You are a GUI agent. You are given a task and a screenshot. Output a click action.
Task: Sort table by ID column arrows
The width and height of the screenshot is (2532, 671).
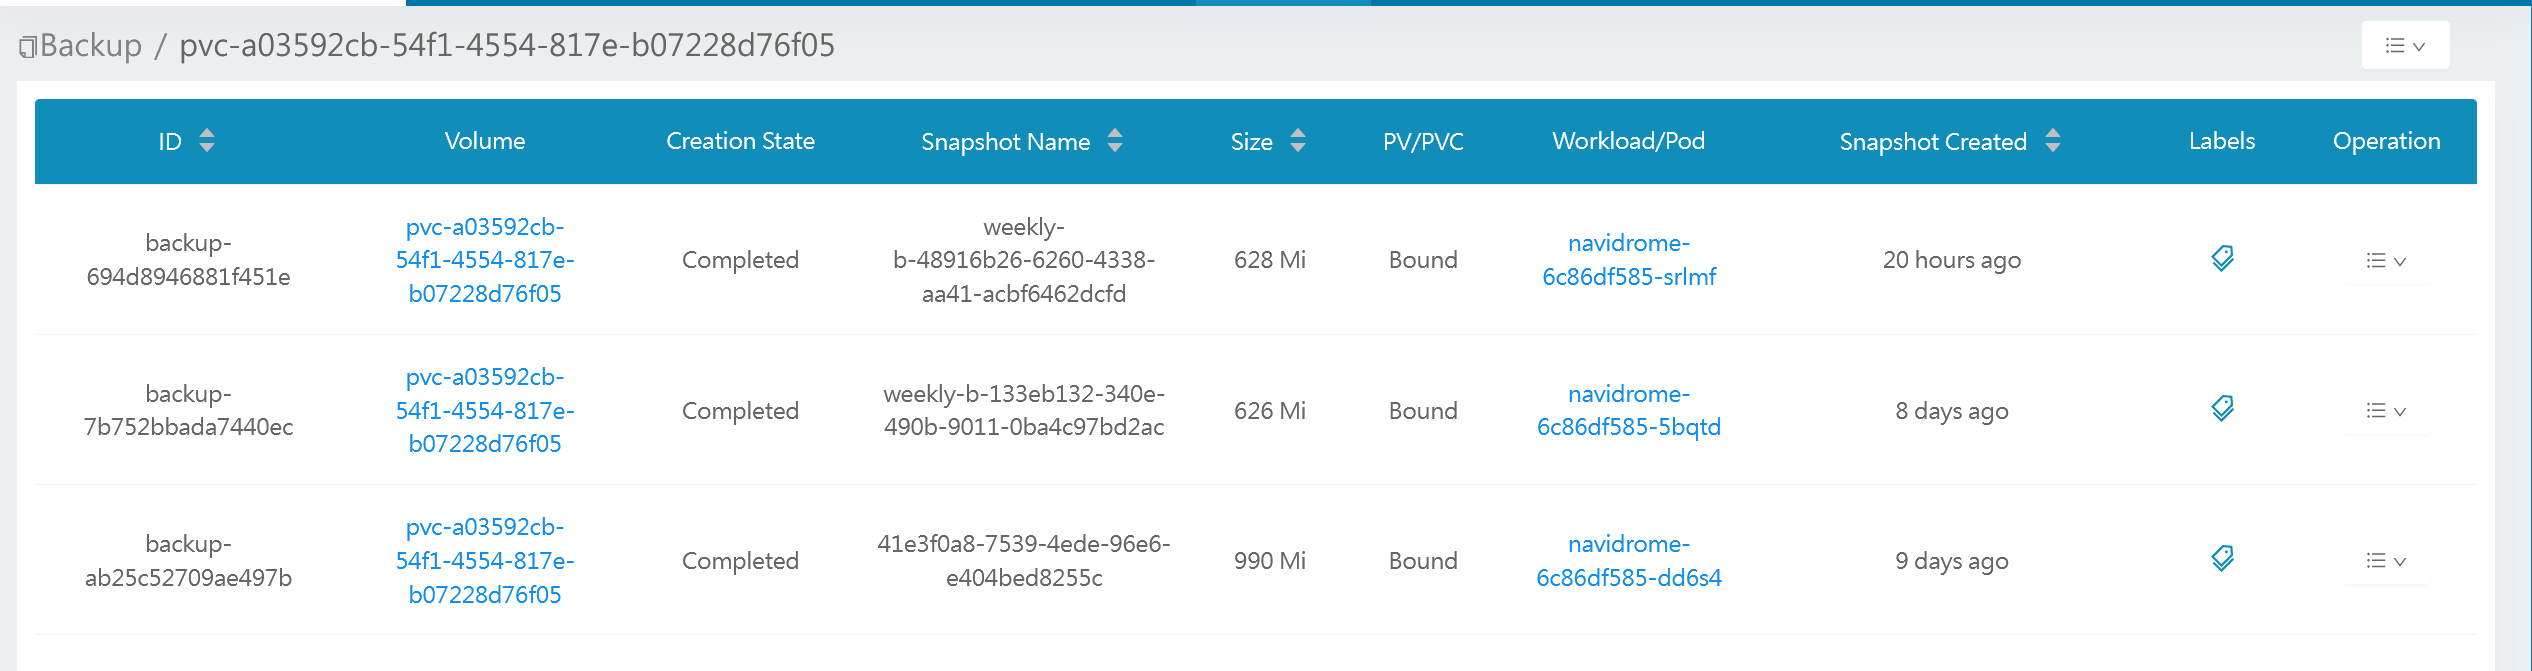pos(207,141)
